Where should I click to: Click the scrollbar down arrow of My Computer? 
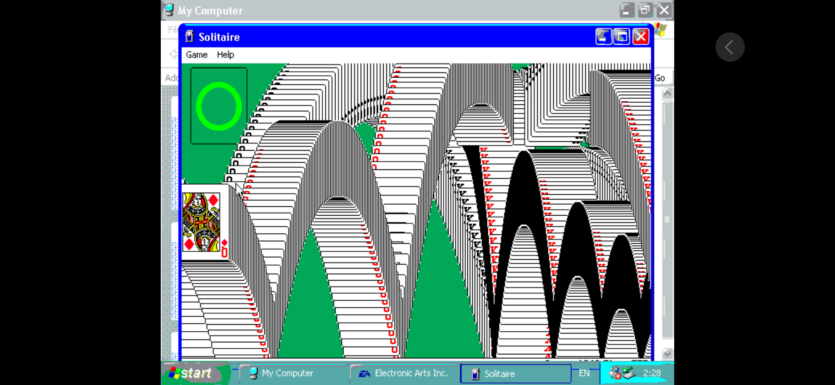click(x=667, y=354)
